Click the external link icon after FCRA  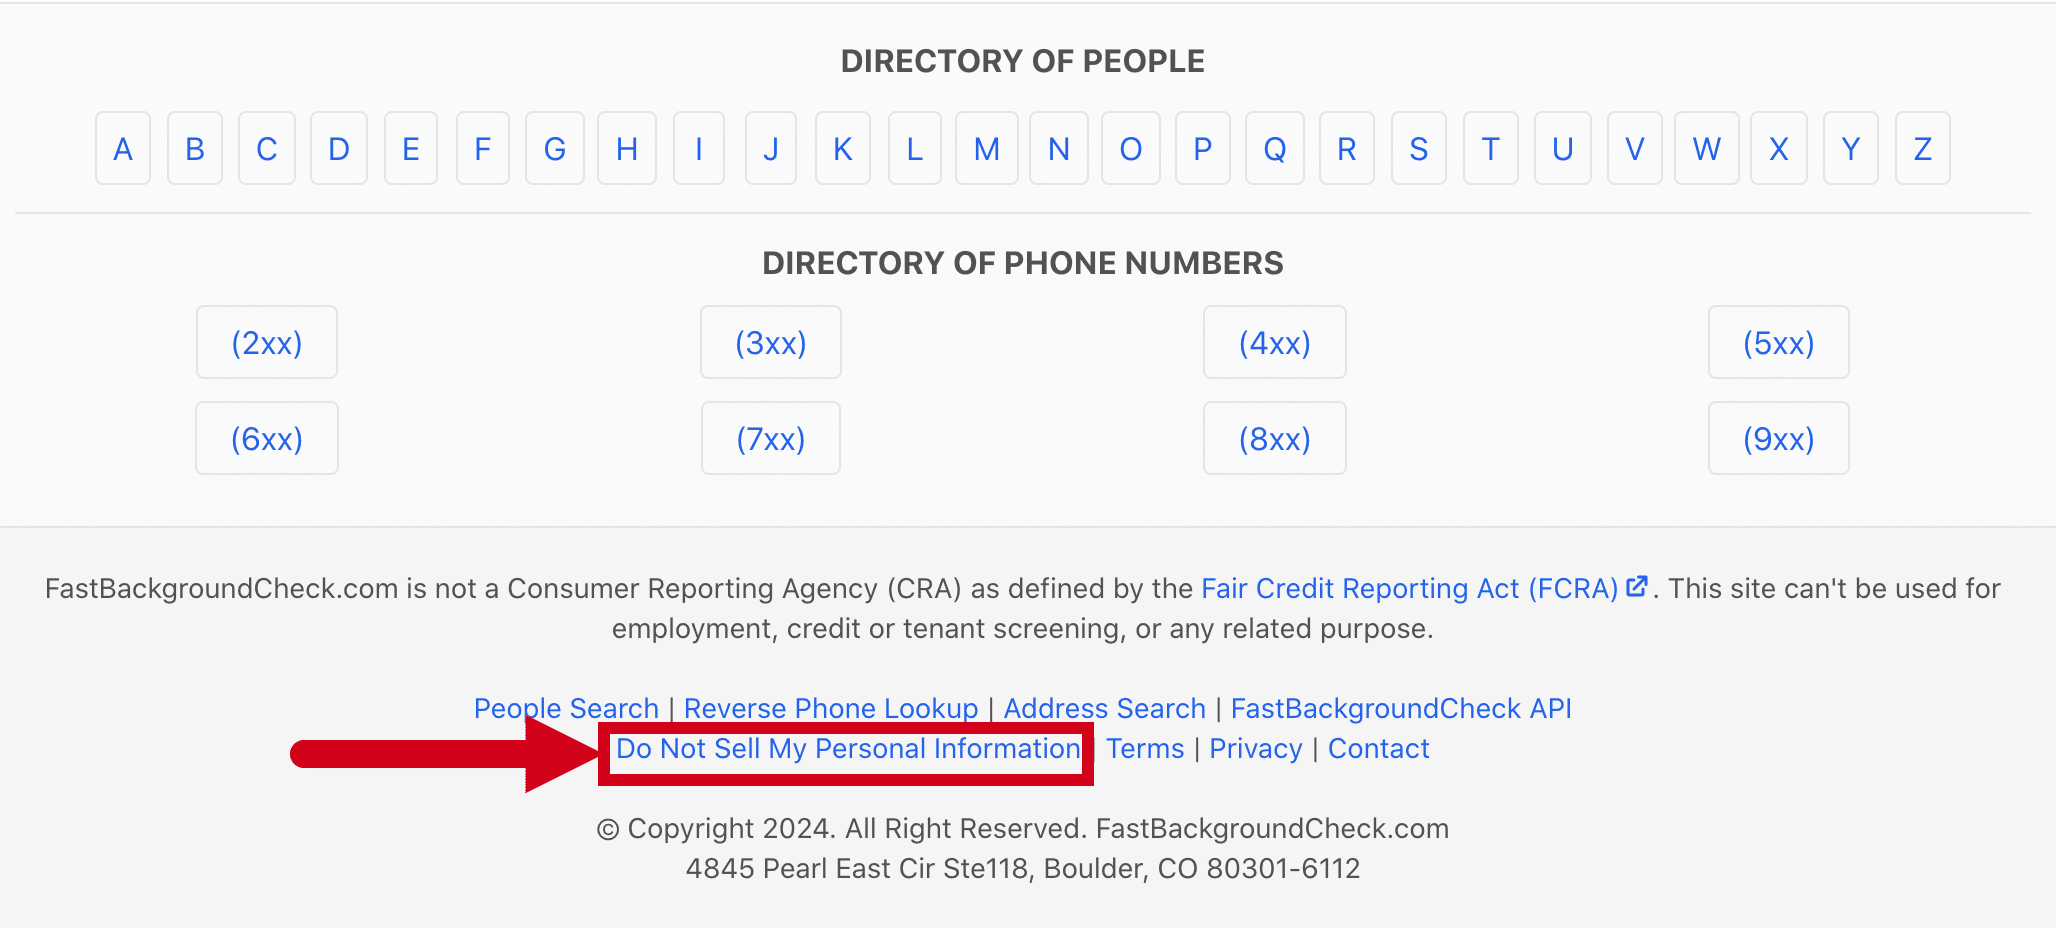click(x=1637, y=587)
